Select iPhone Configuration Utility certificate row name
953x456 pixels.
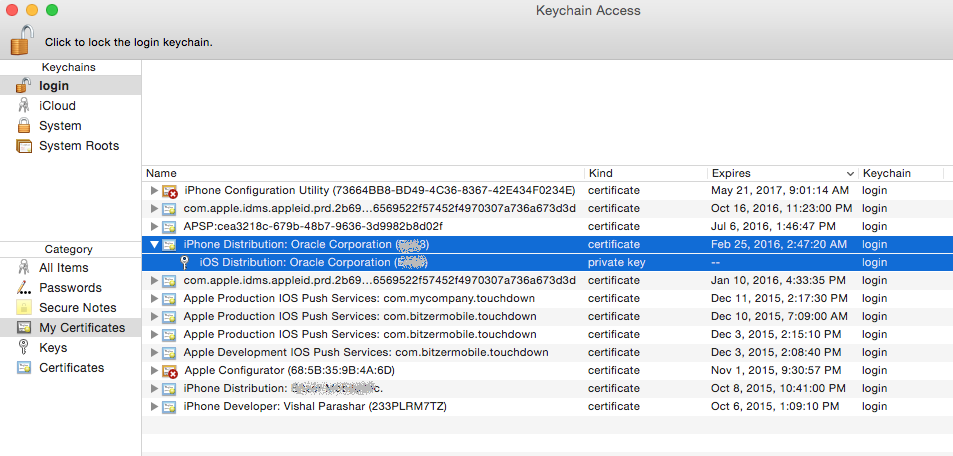(380, 190)
